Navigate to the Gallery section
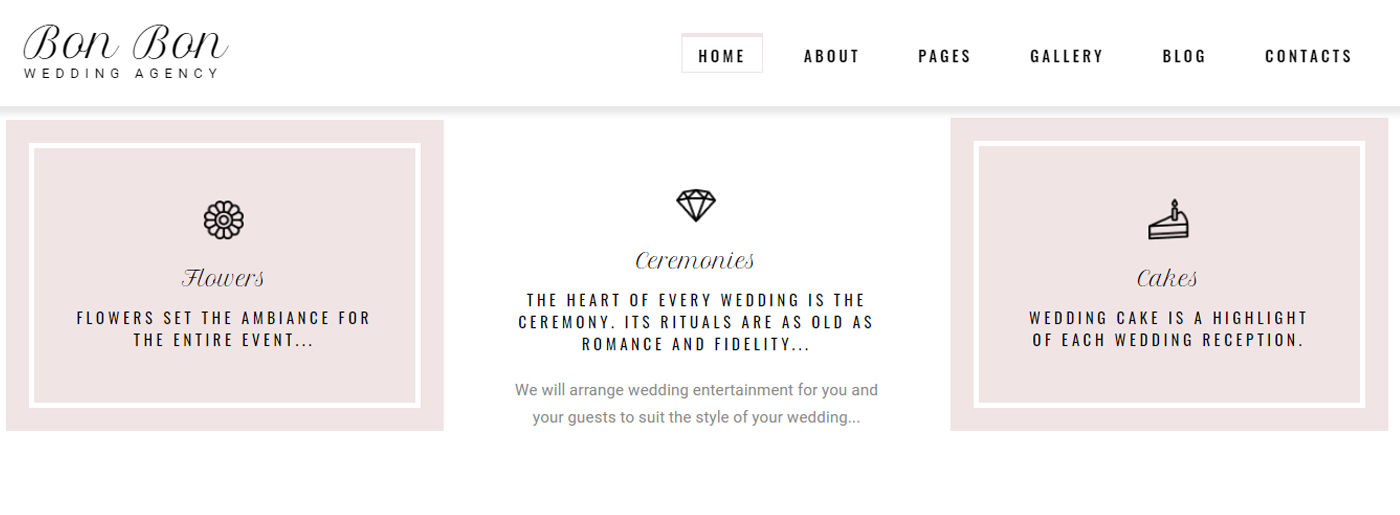The height and width of the screenshot is (515, 1400). 1067,56
